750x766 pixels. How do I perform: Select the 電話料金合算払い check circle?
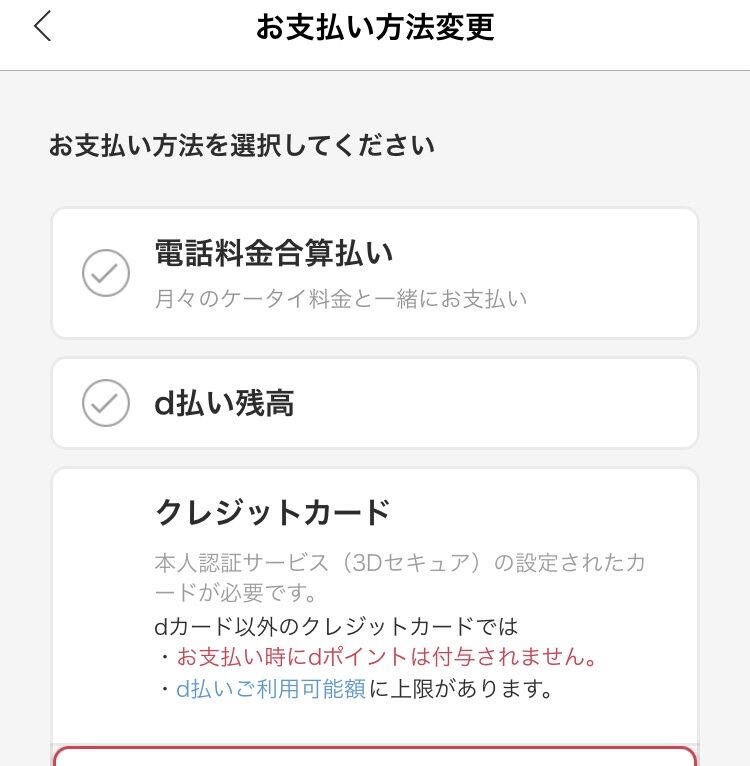coord(106,273)
